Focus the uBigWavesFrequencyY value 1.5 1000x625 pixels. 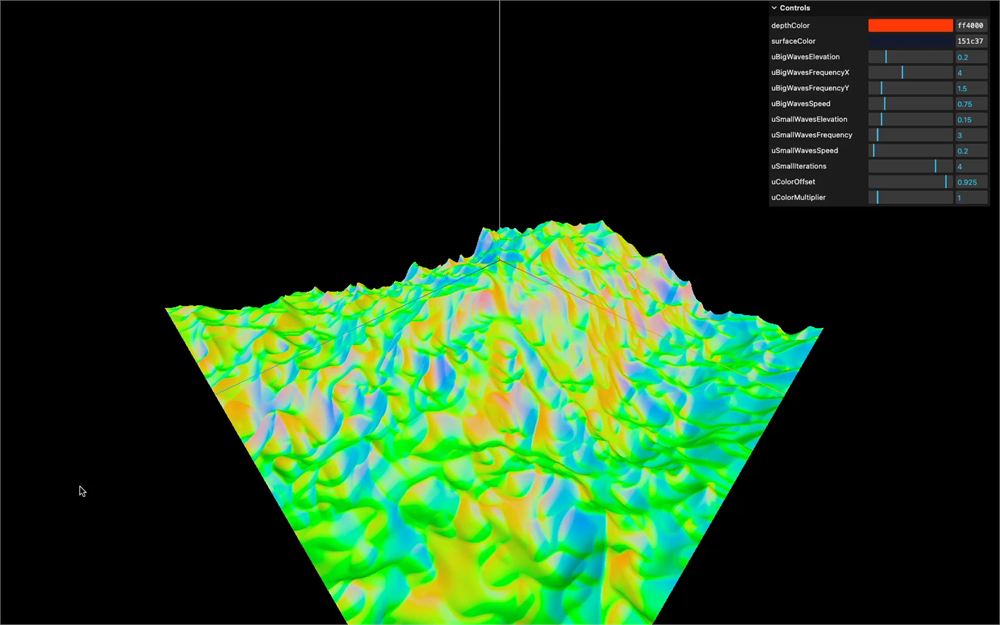[x=971, y=88]
